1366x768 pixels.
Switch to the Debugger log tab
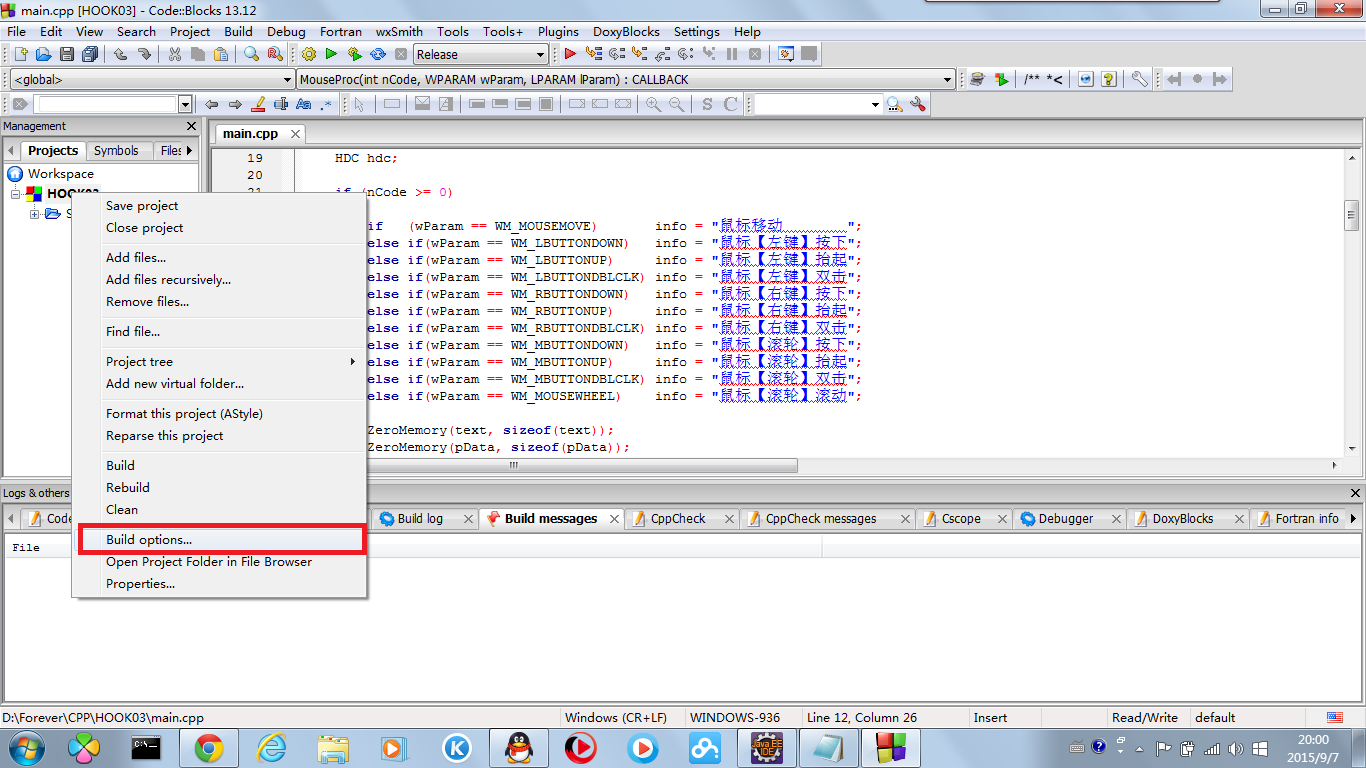1066,518
